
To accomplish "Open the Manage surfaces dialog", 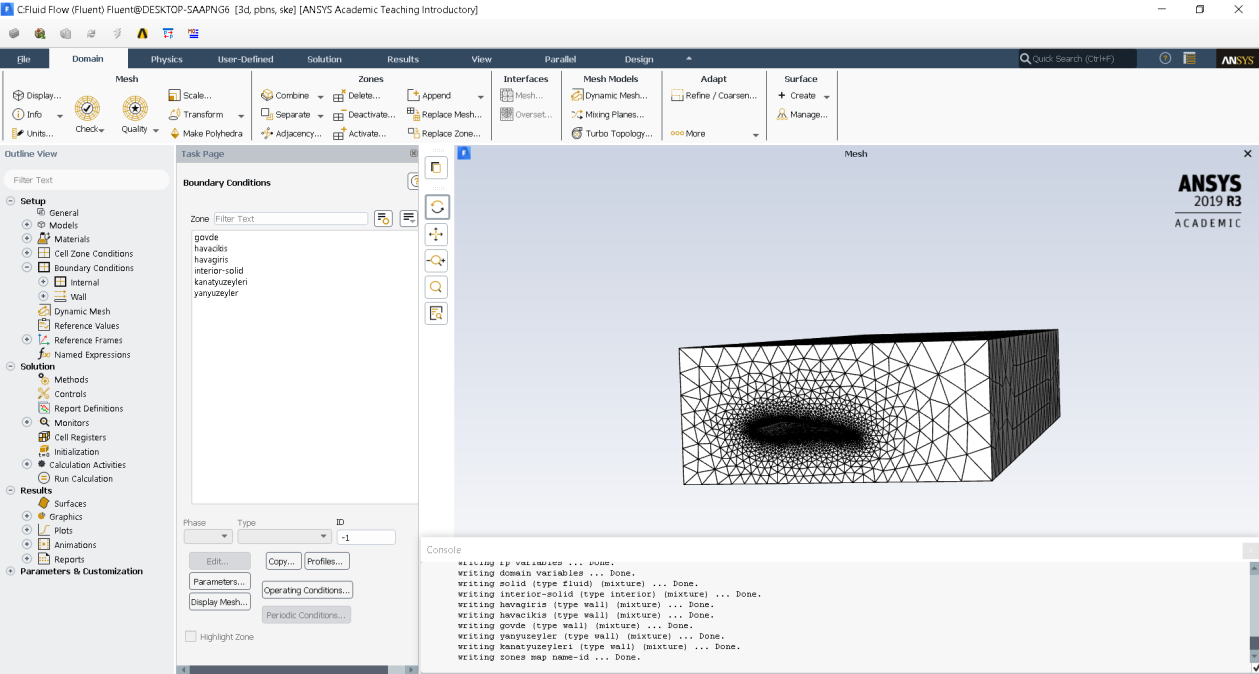I will (x=802, y=114).
